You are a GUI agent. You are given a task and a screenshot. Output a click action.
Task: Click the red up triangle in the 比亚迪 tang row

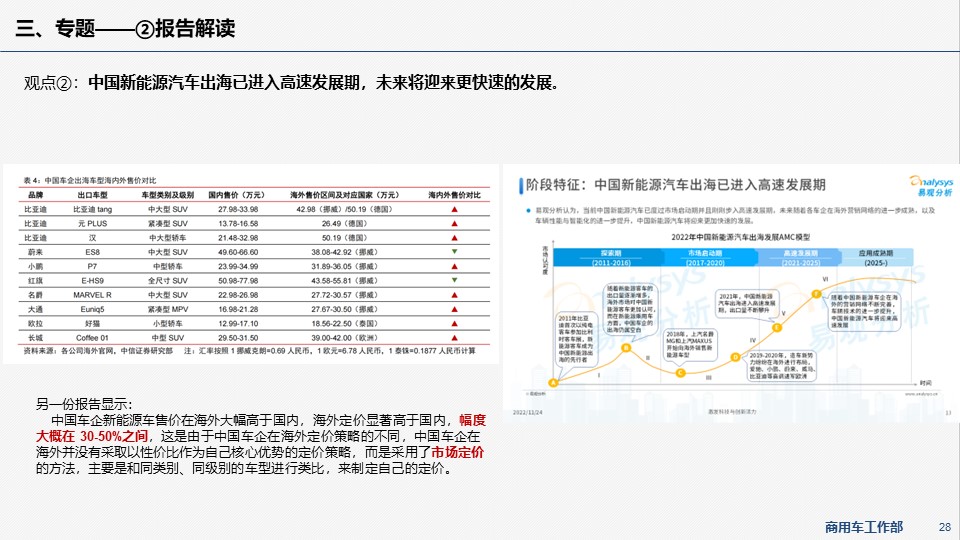pos(454,209)
